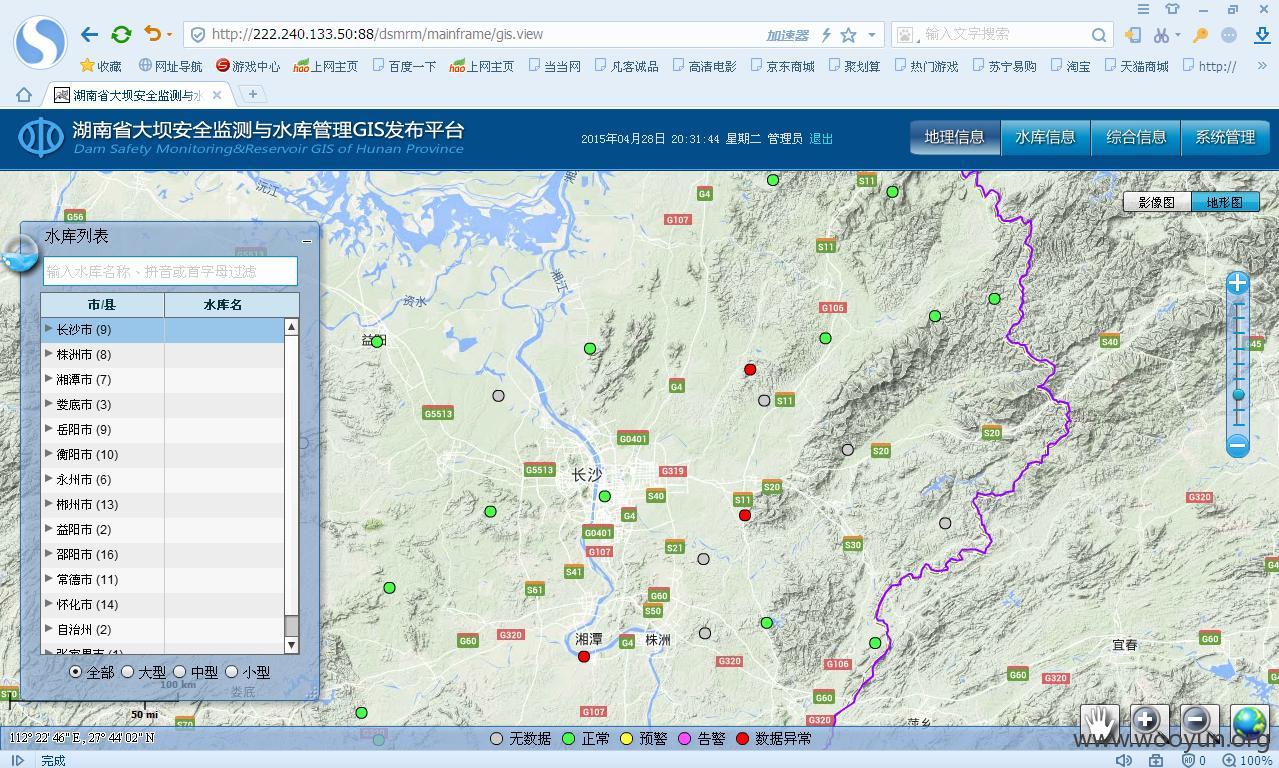This screenshot has width=1279, height=768.
Task: Open the browser downloads arrow icon
Action: tap(1261, 35)
